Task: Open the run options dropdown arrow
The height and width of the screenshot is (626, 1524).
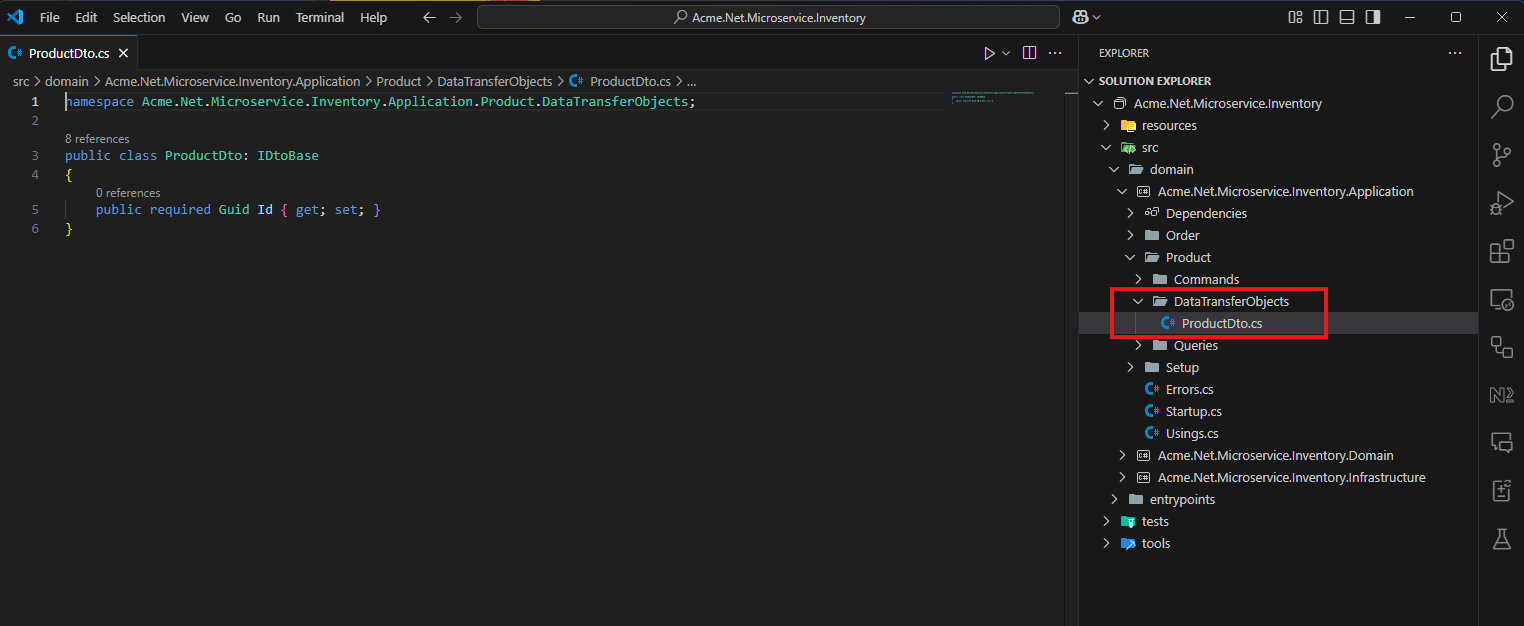Action: click(1006, 53)
